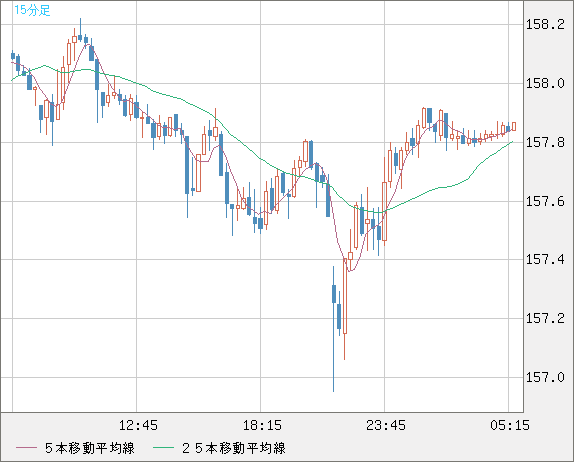Click the 158.2 price axis label

(545, 25)
